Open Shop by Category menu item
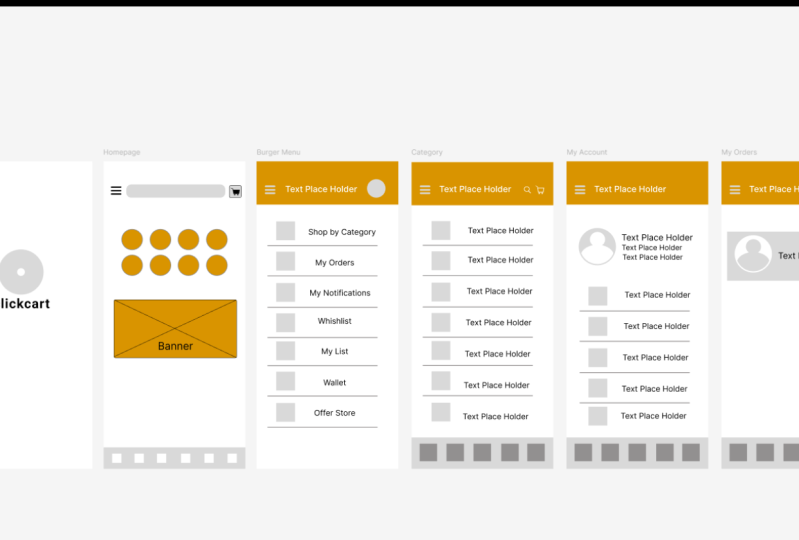799x540 pixels. [x=341, y=232]
